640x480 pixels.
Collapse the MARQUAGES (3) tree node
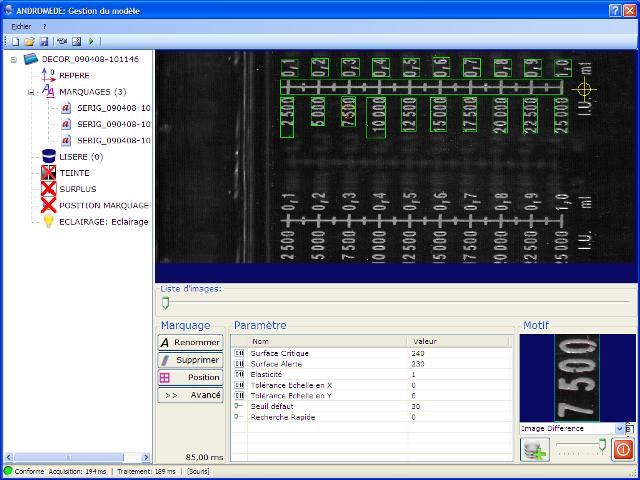pos(31,91)
